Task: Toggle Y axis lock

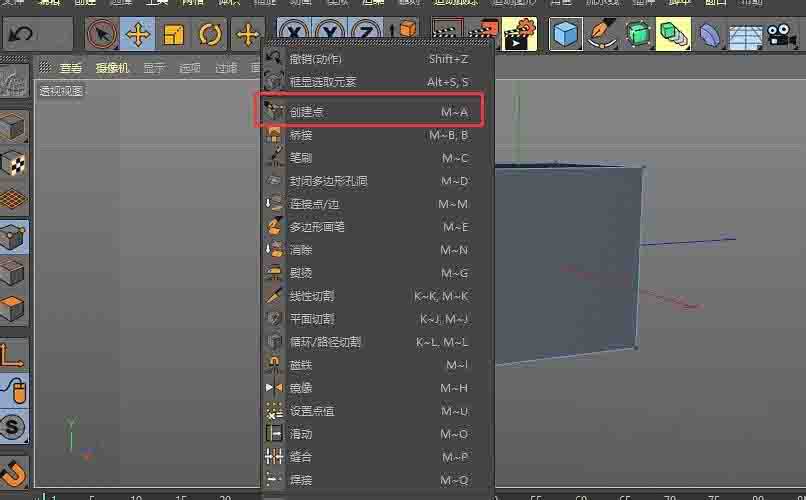Action: [329, 30]
